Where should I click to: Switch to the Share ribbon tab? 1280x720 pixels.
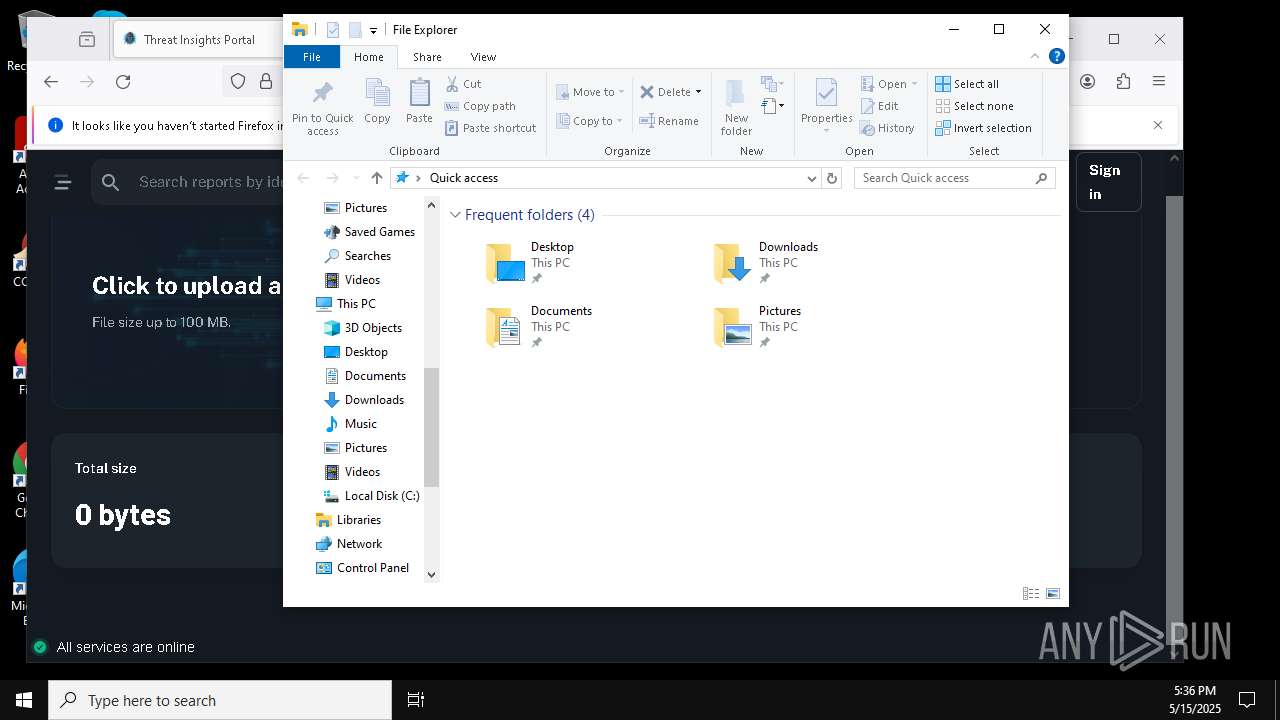(x=427, y=57)
